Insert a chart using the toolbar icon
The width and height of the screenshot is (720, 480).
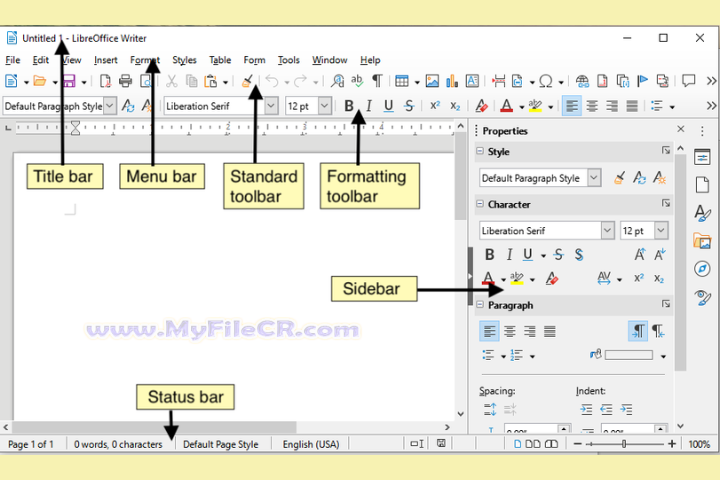[x=452, y=81]
